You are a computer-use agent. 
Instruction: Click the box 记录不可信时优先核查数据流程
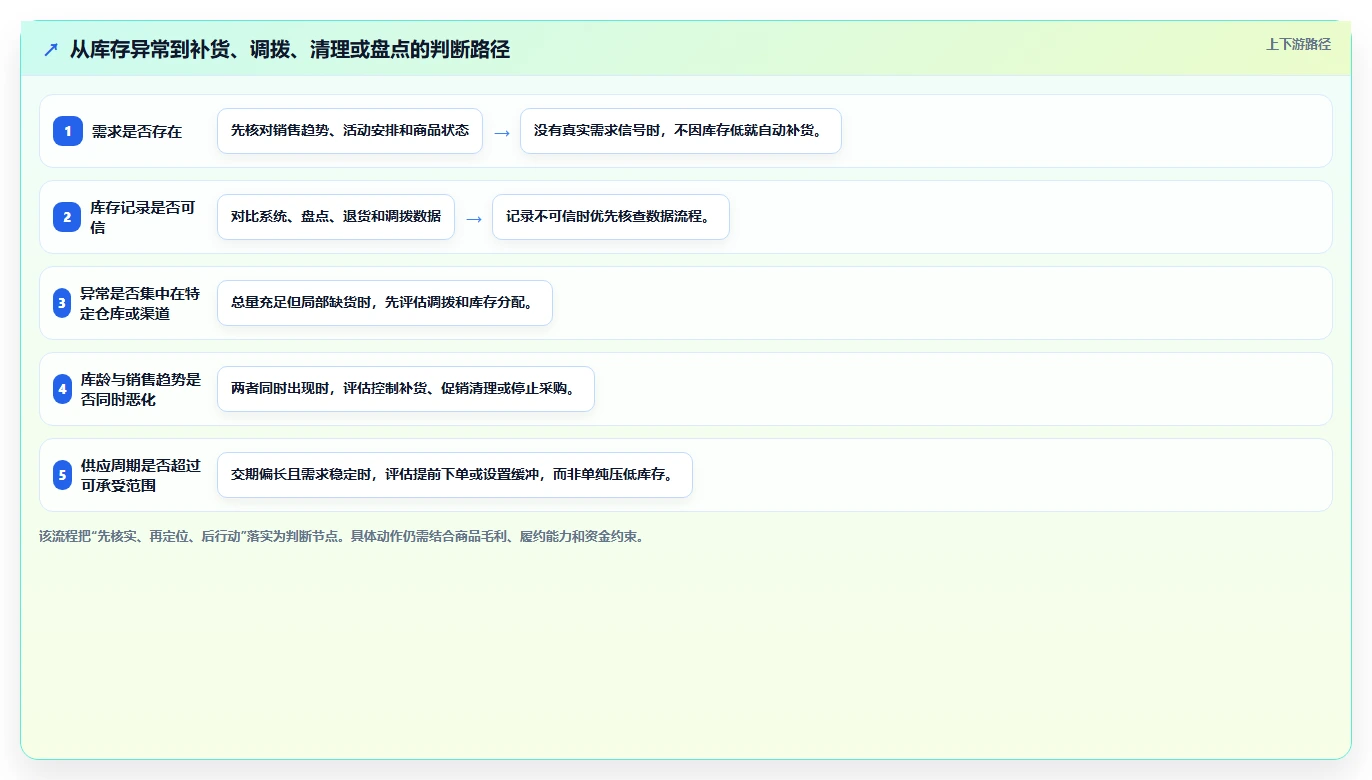[x=611, y=217]
